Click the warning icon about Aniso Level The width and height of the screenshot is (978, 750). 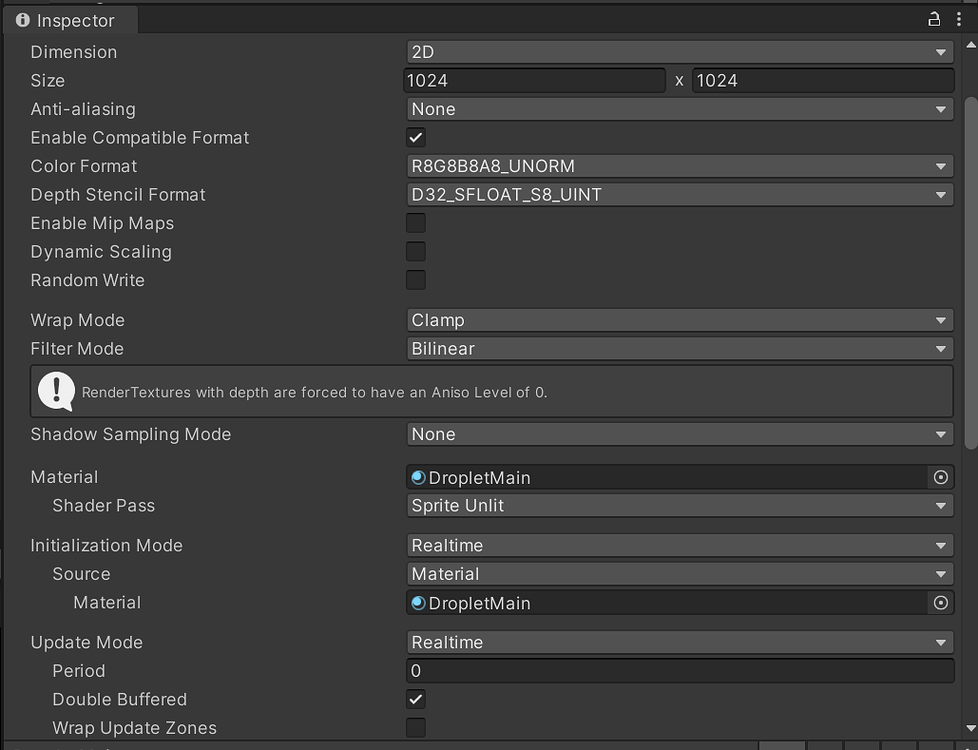pos(55,390)
